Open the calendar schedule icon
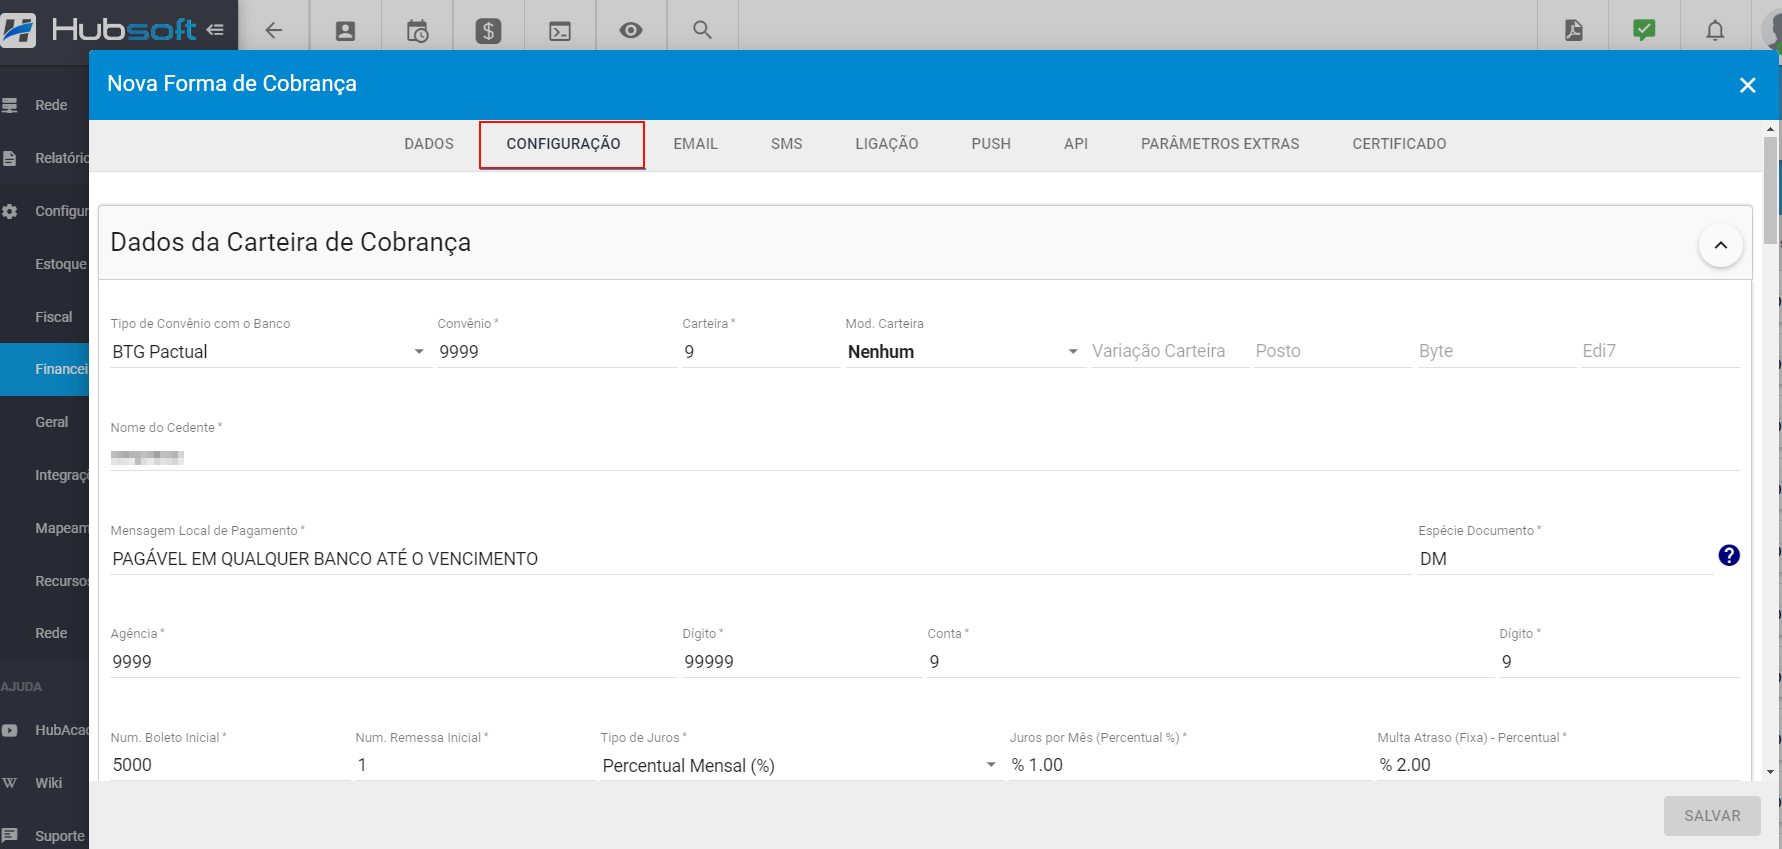The width and height of the screenshot is (1782, 849). click(417, 31)
